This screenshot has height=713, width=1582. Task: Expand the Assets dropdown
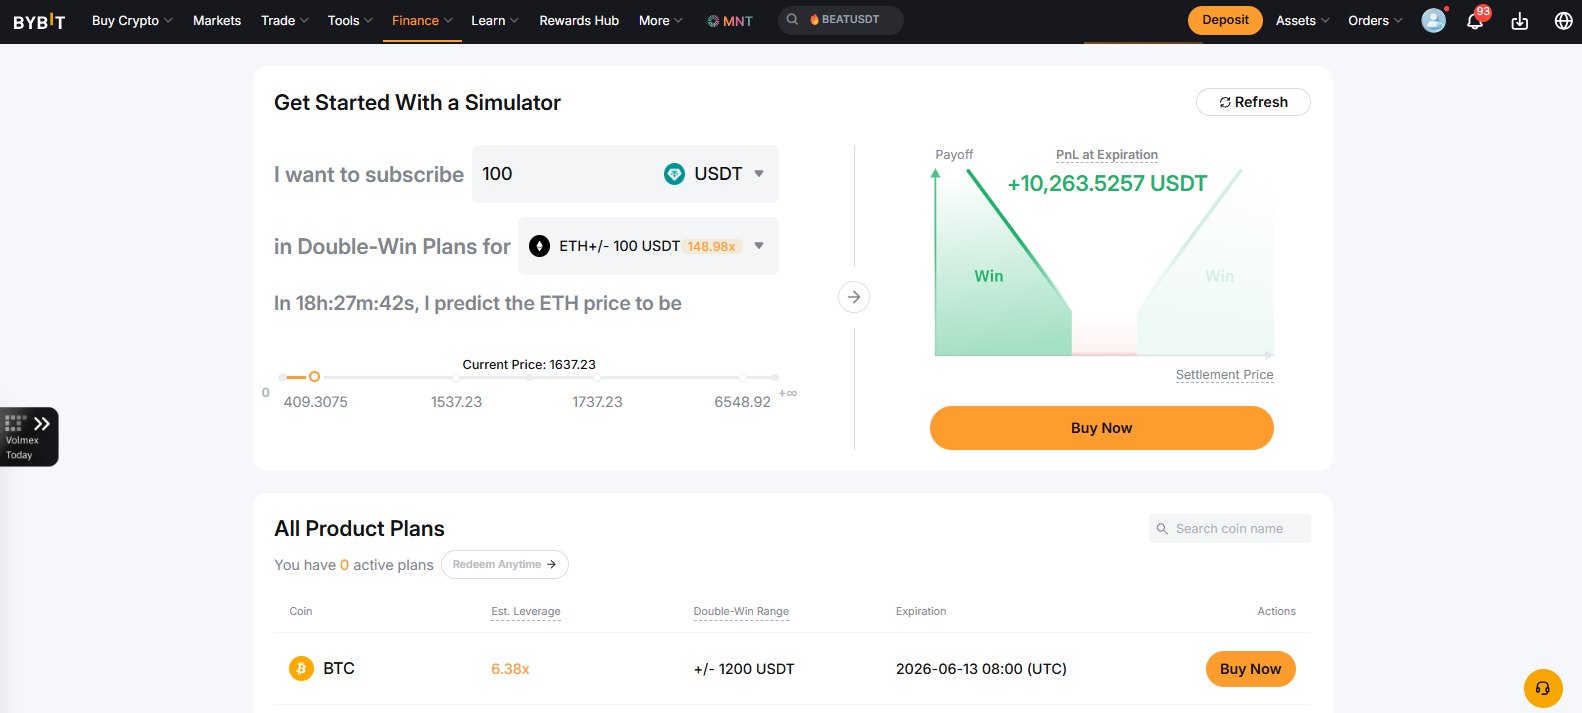pos(1302,21)
